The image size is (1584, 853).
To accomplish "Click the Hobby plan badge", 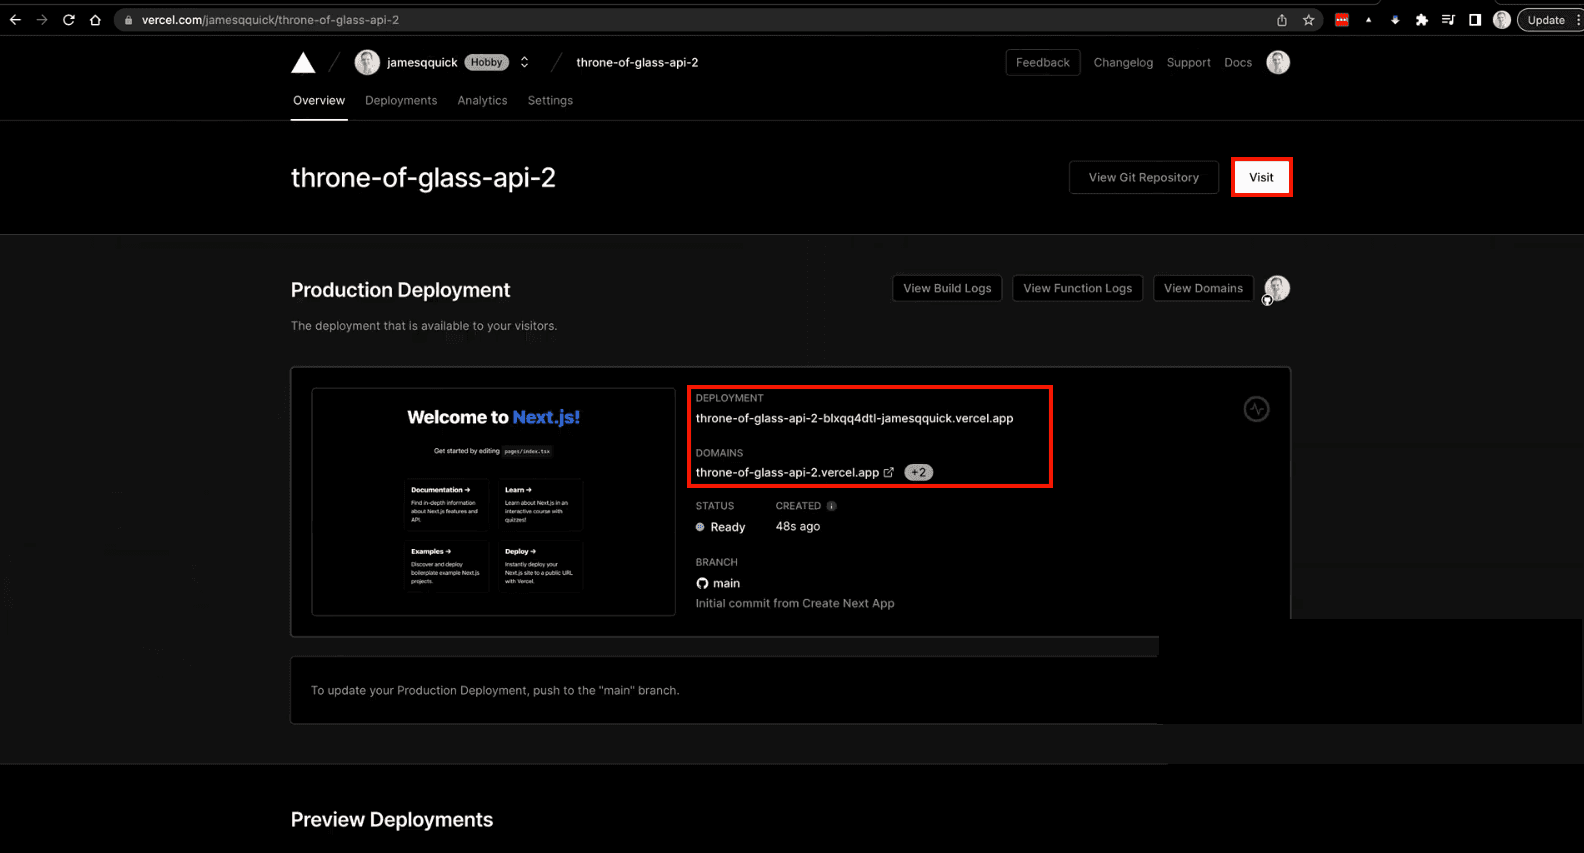I will [x=487, y=62].
